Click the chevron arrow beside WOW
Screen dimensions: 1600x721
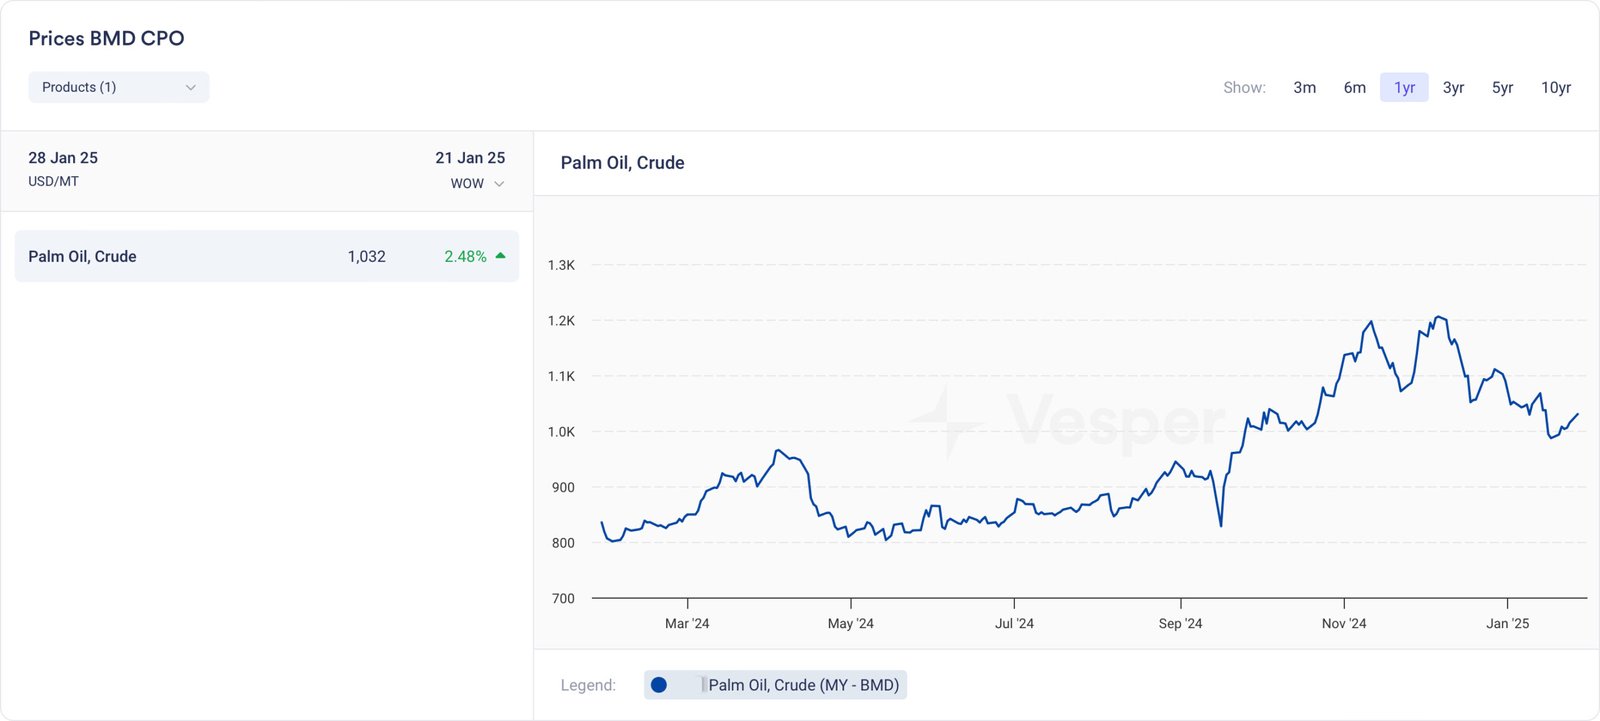(499, 184)
